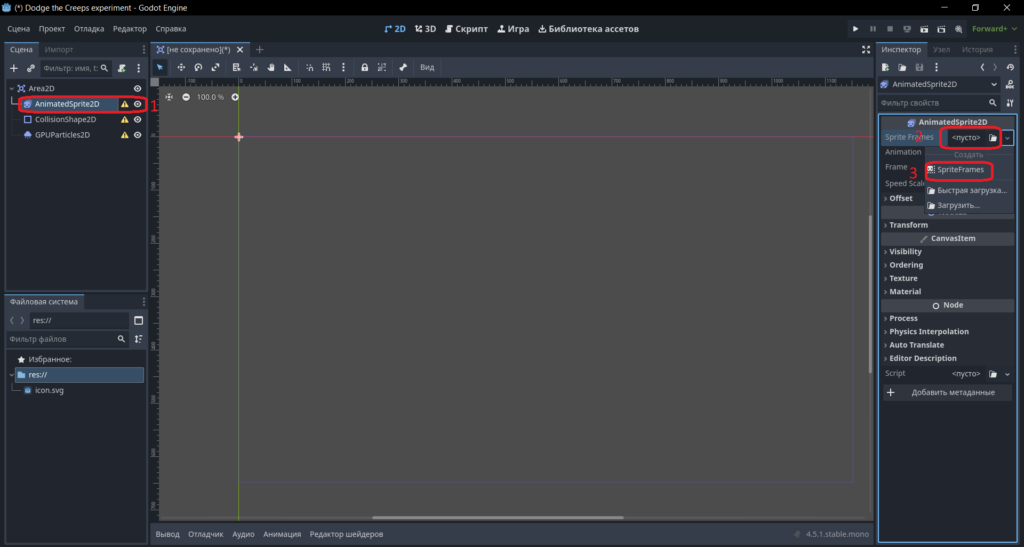Image resolution: width=1024 pixels, height=547 pixels.
Task: Switch to the Импорт tab
Action: pyautogui.click(x=59, y=50)
